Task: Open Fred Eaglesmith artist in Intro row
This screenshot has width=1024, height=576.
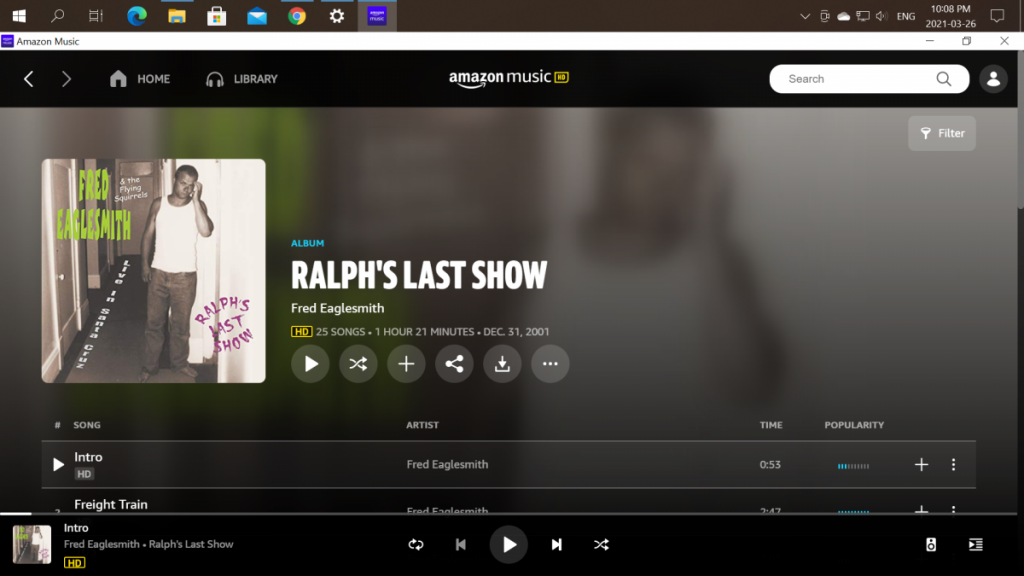Action: [x=447, y=464]
